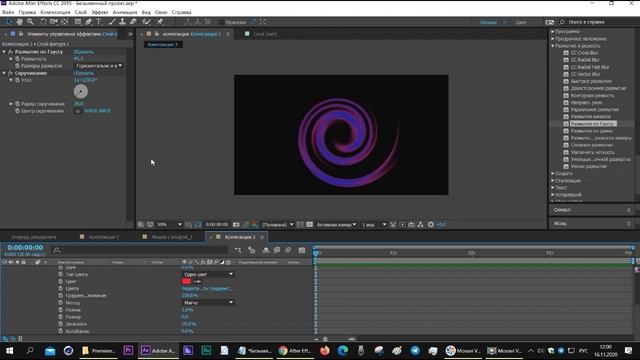The width and height of the screenshot is (640, 360).
Task: Enable the Привязка snapping checkbox
Action: click(222, 22)
